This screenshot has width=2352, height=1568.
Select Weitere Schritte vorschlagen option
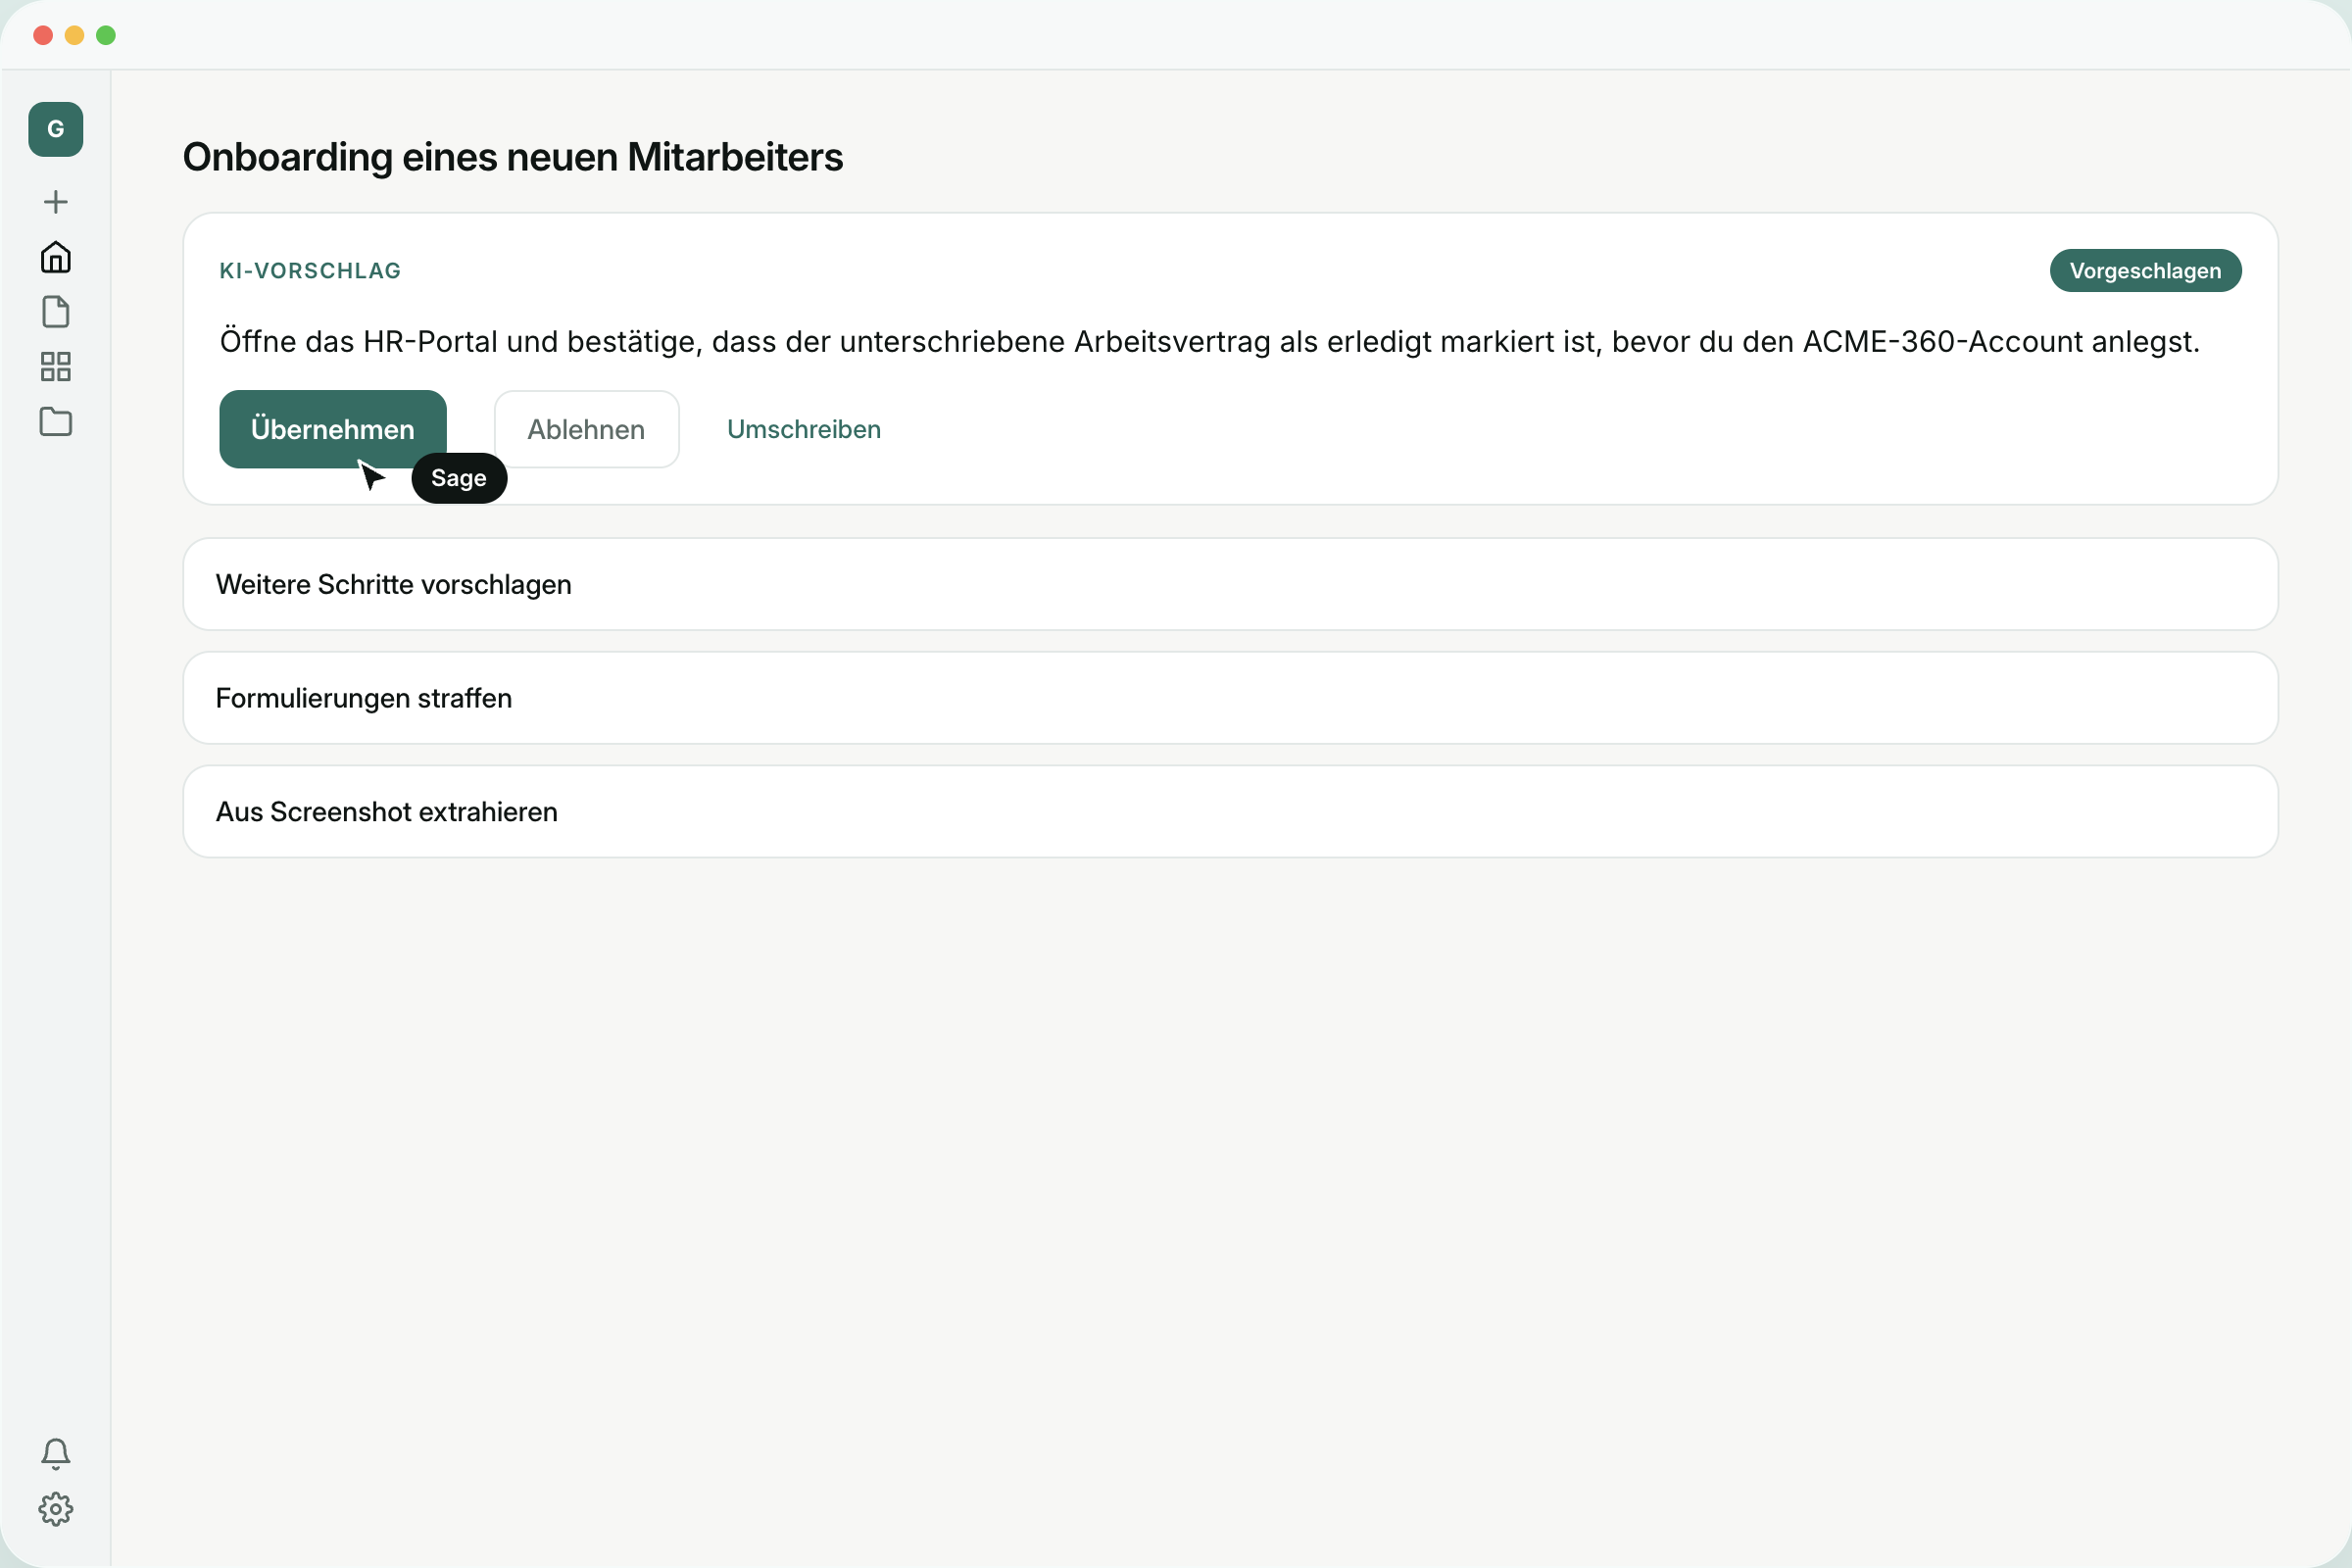coord(1231,584)
